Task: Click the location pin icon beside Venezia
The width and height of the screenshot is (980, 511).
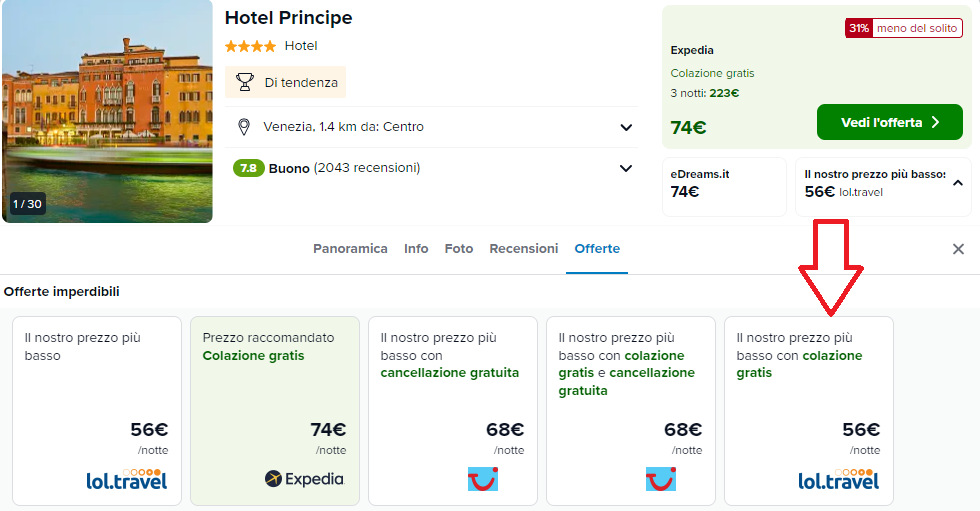Action: pos(243,127)
